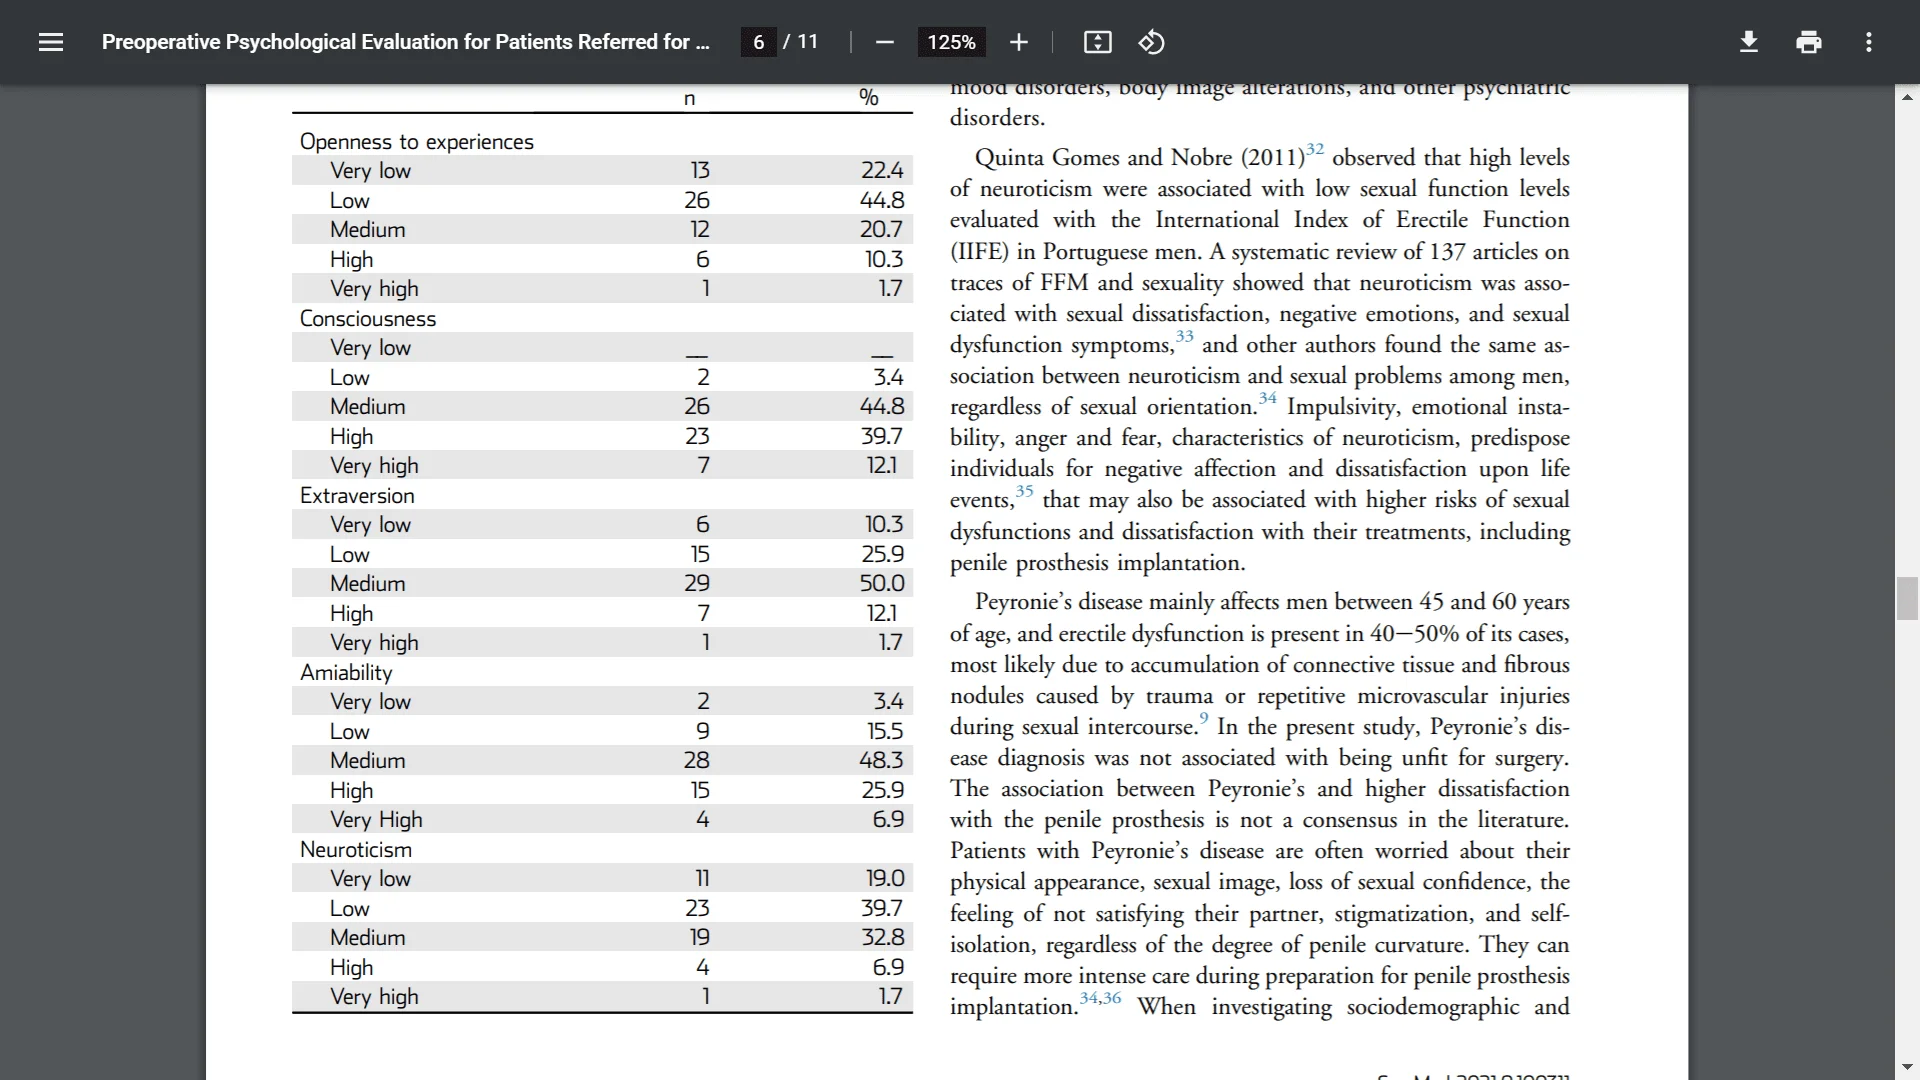Select the 'Amiability' table heading
This screenshot has height=1080, width=1920.
click(x=346, y=673)
